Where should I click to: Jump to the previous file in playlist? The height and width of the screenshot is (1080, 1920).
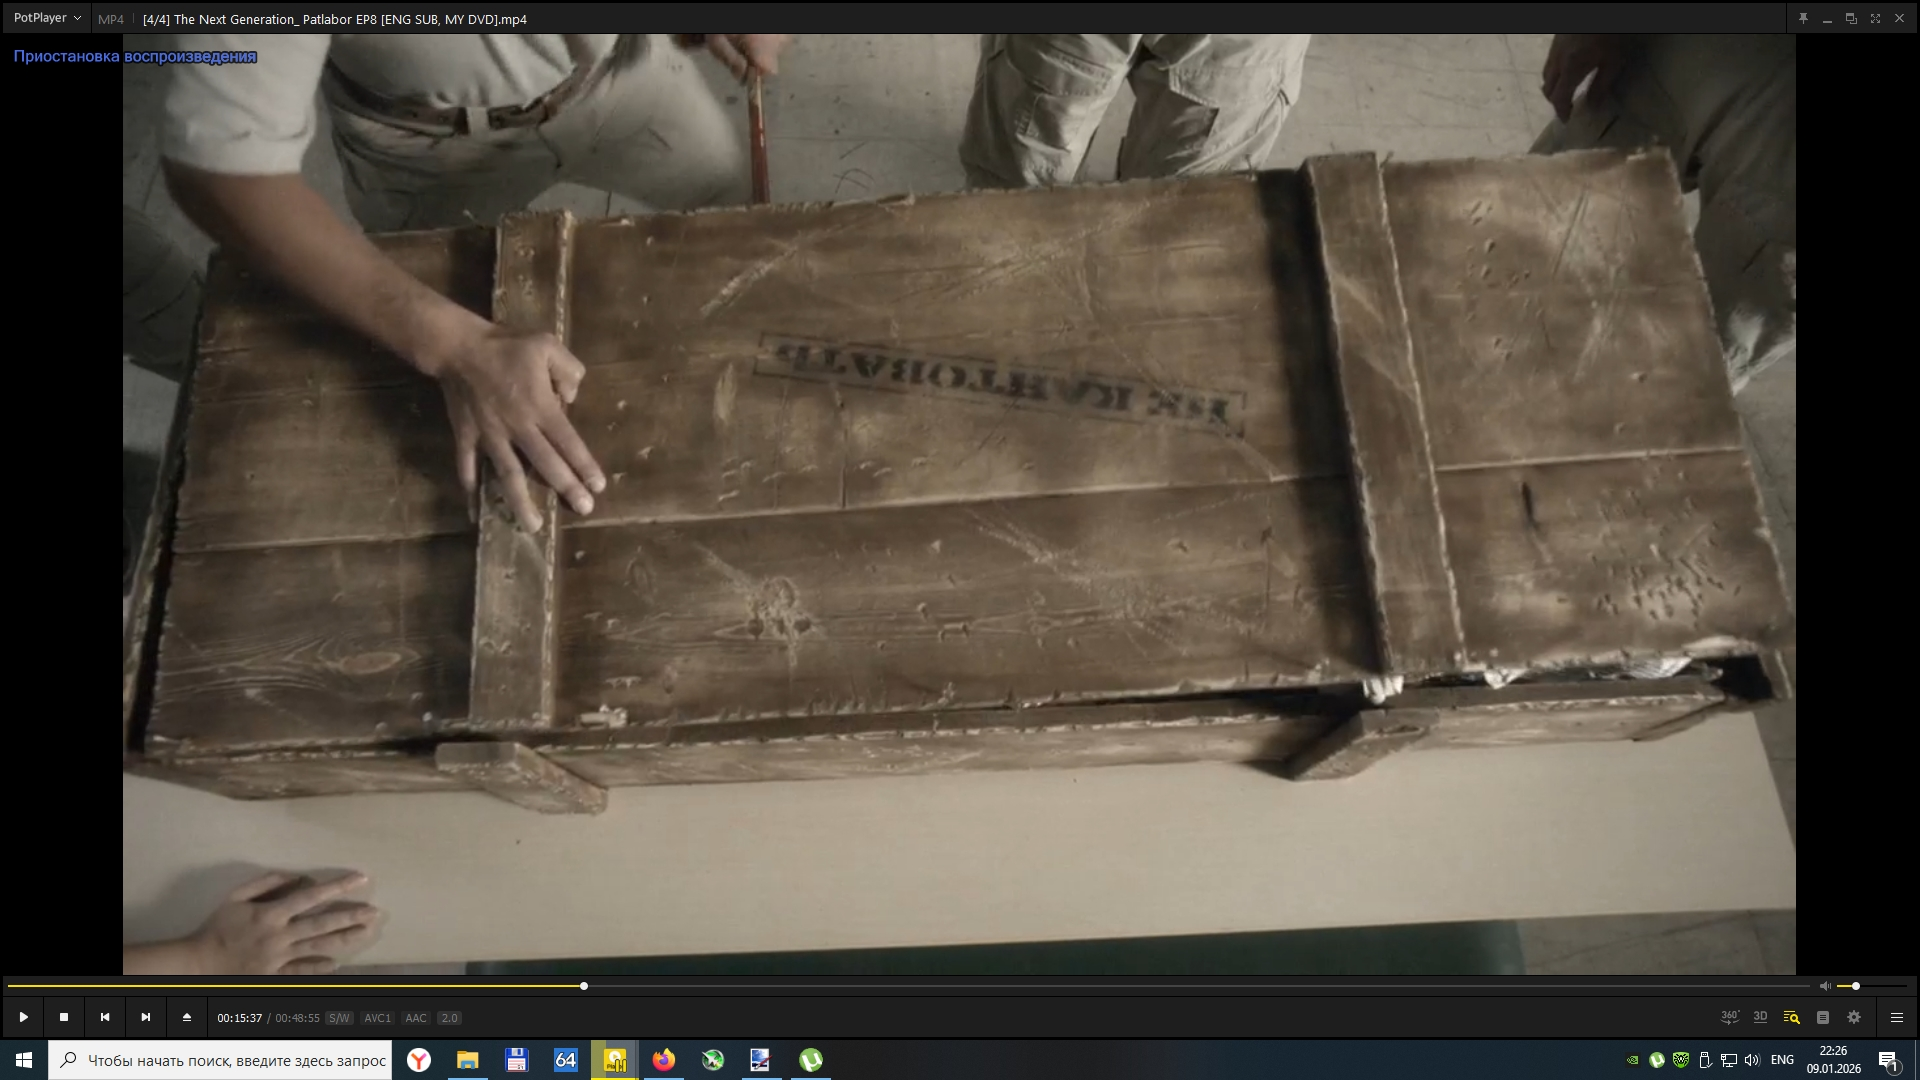tap(105, 1017)
